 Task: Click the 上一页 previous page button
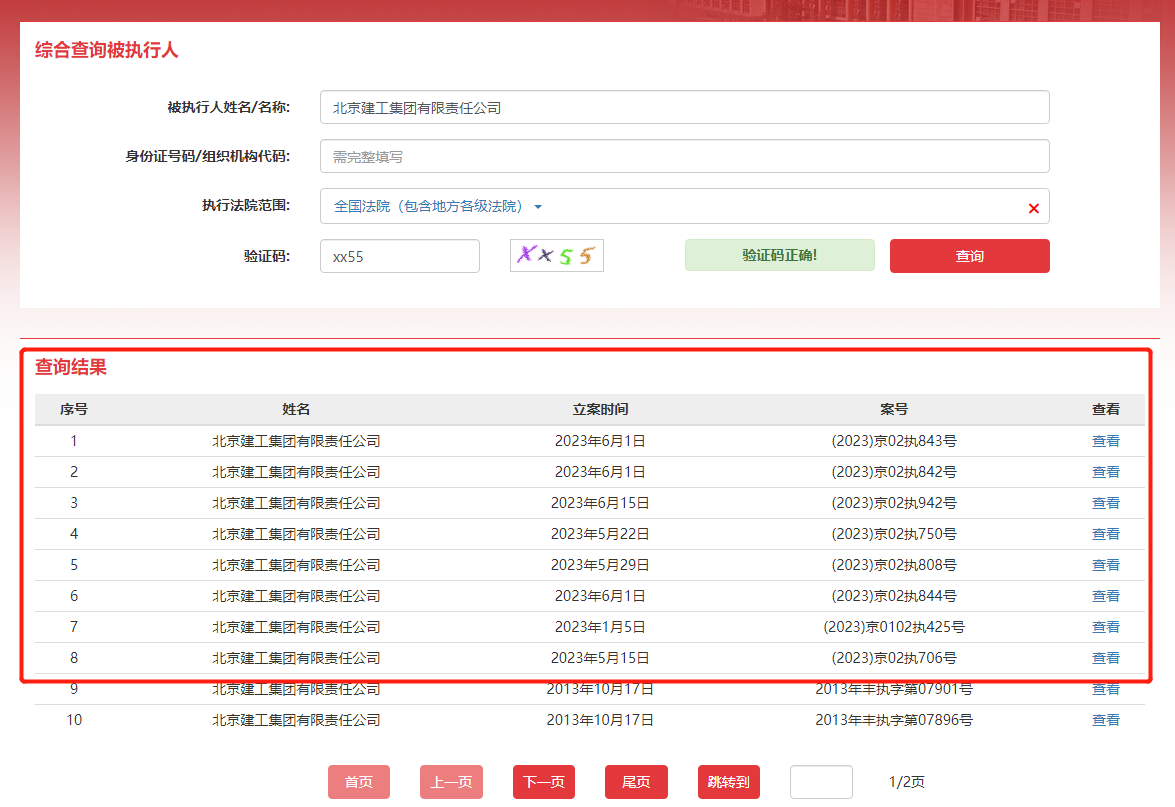pos(451,782)
